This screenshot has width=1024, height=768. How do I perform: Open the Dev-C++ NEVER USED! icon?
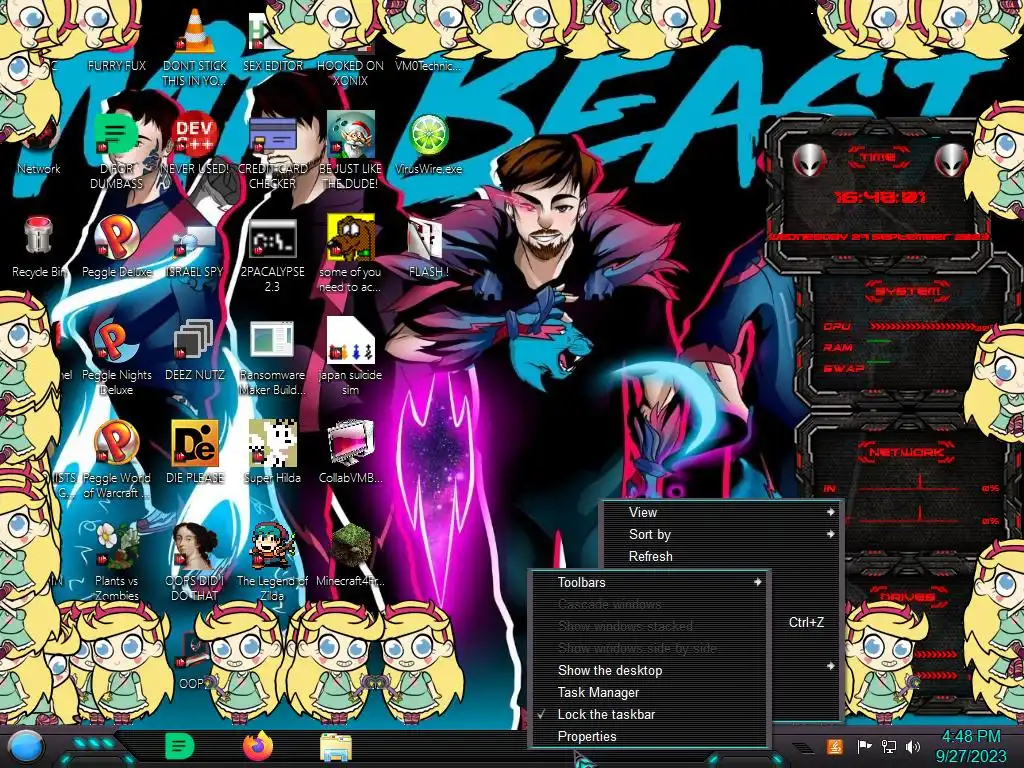[195, 137]
